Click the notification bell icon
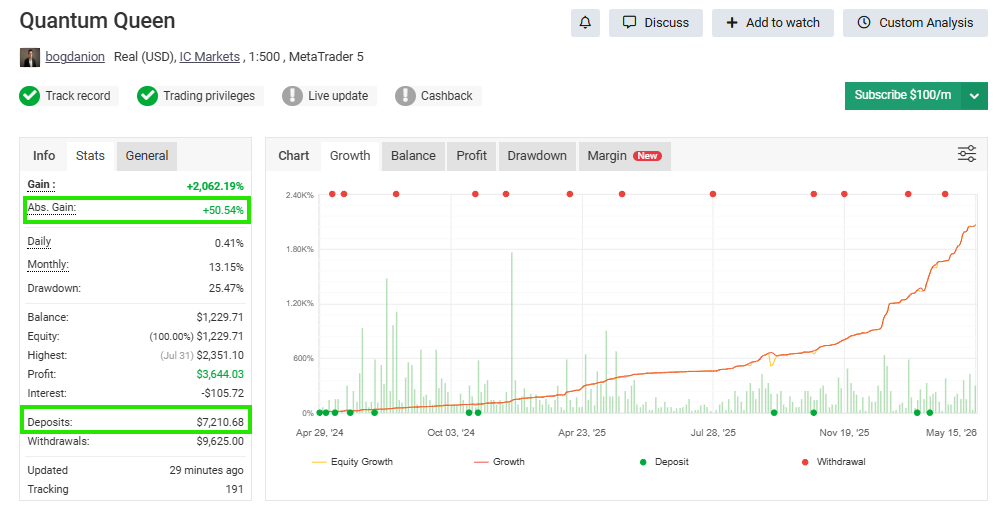 (x=585, y=22)
